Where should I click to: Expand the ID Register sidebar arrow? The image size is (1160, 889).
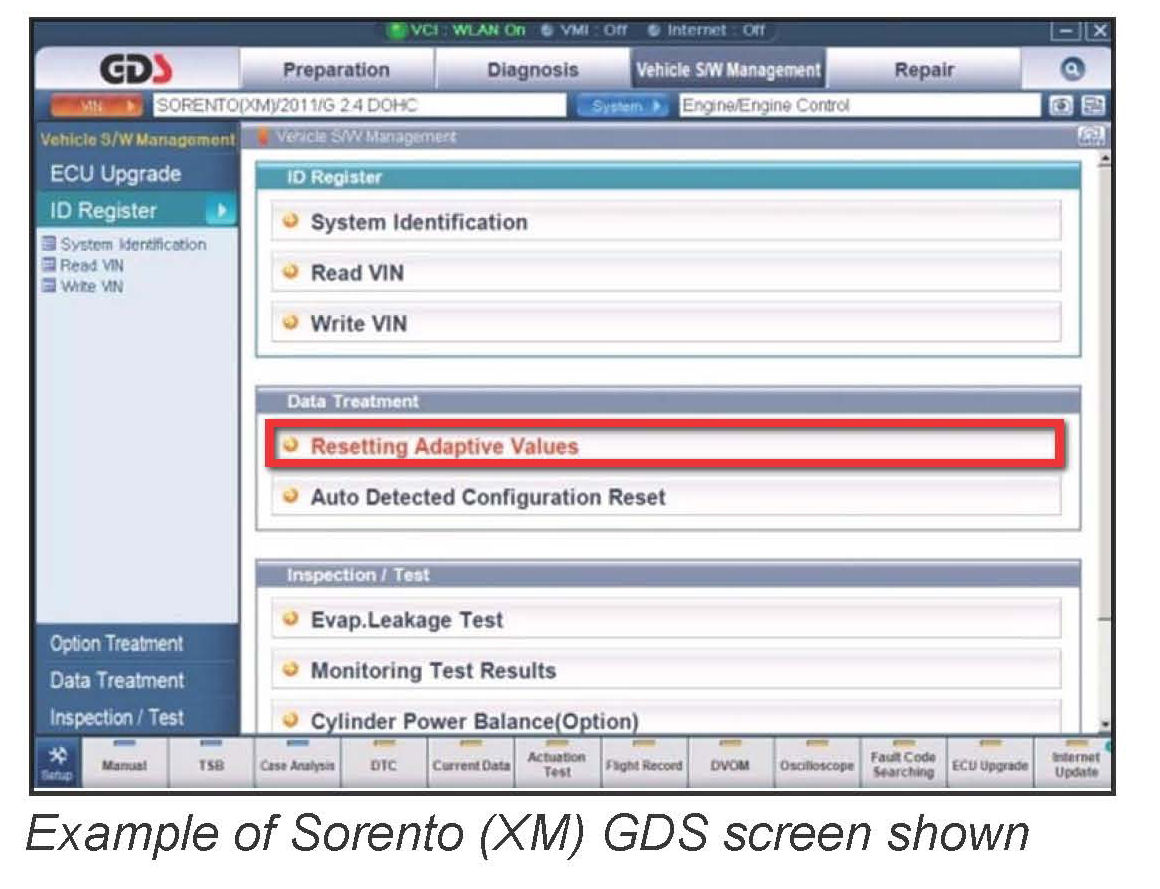pos(221,211)
